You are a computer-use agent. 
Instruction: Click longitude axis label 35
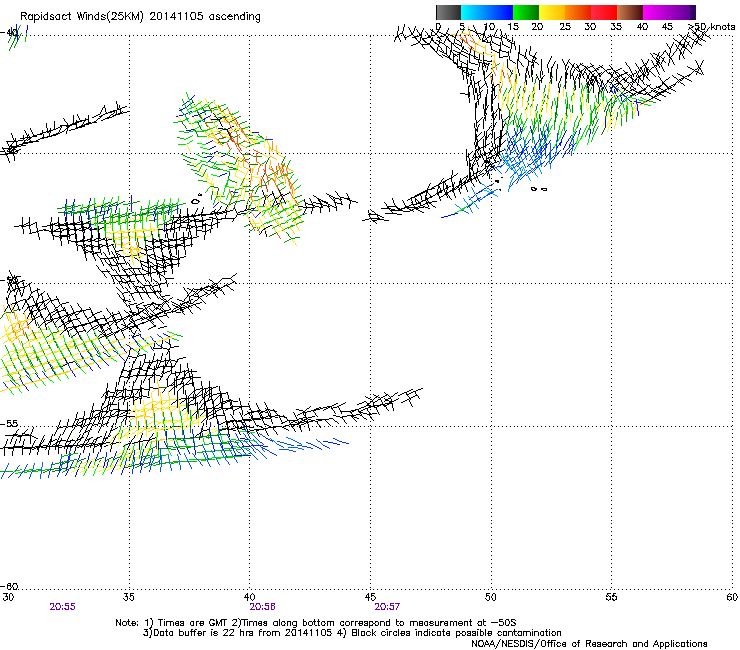pyautogui.click(x=129, y=597)
